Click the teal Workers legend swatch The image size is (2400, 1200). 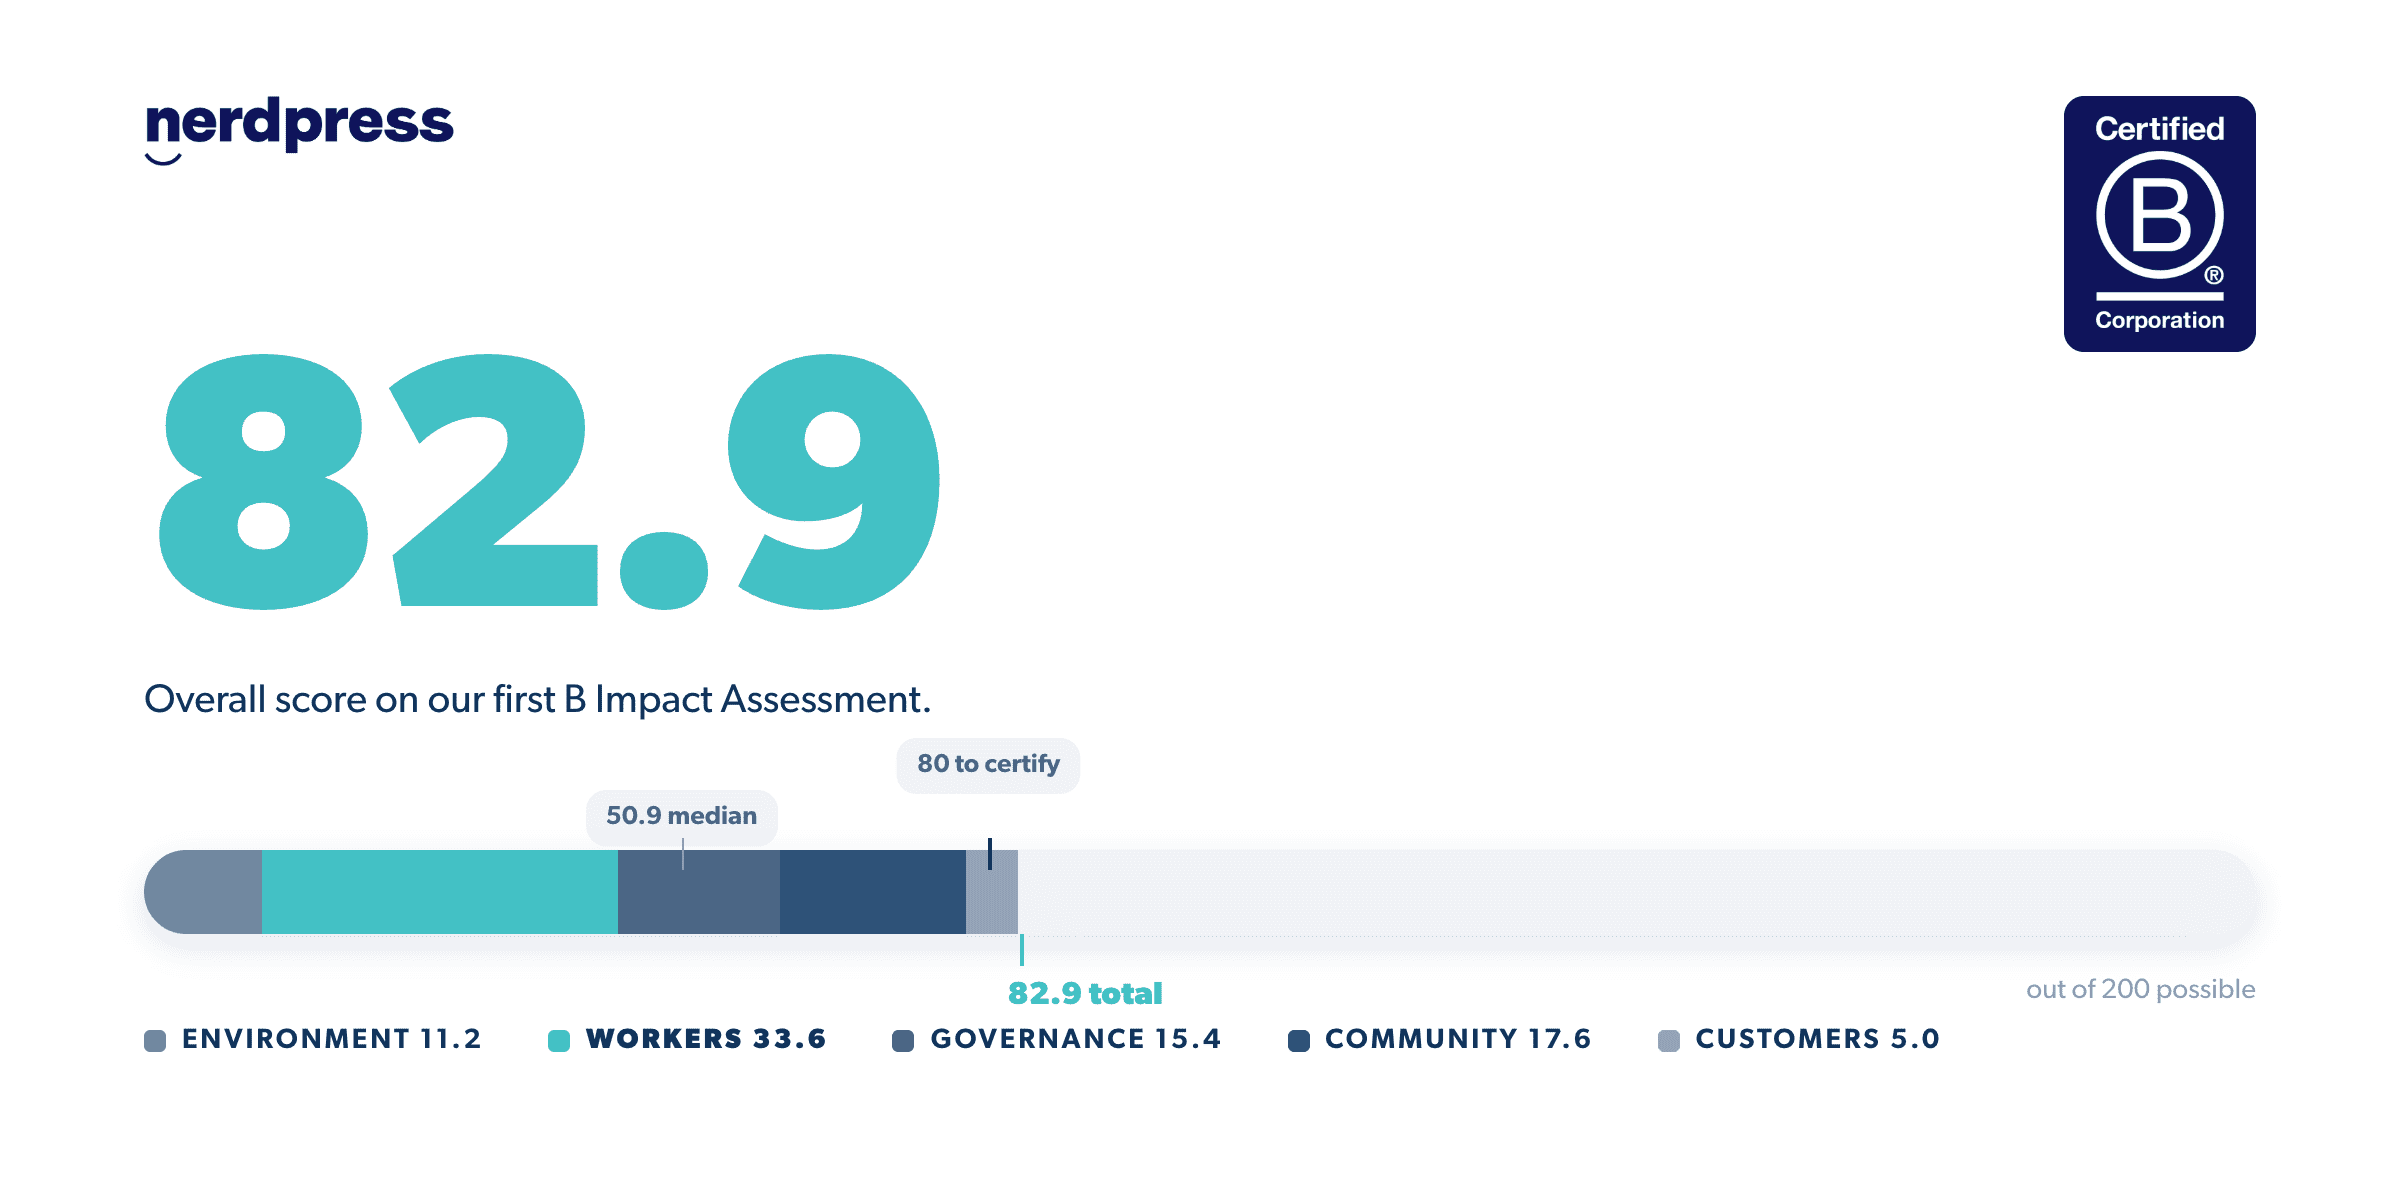tap(559, 1040)
